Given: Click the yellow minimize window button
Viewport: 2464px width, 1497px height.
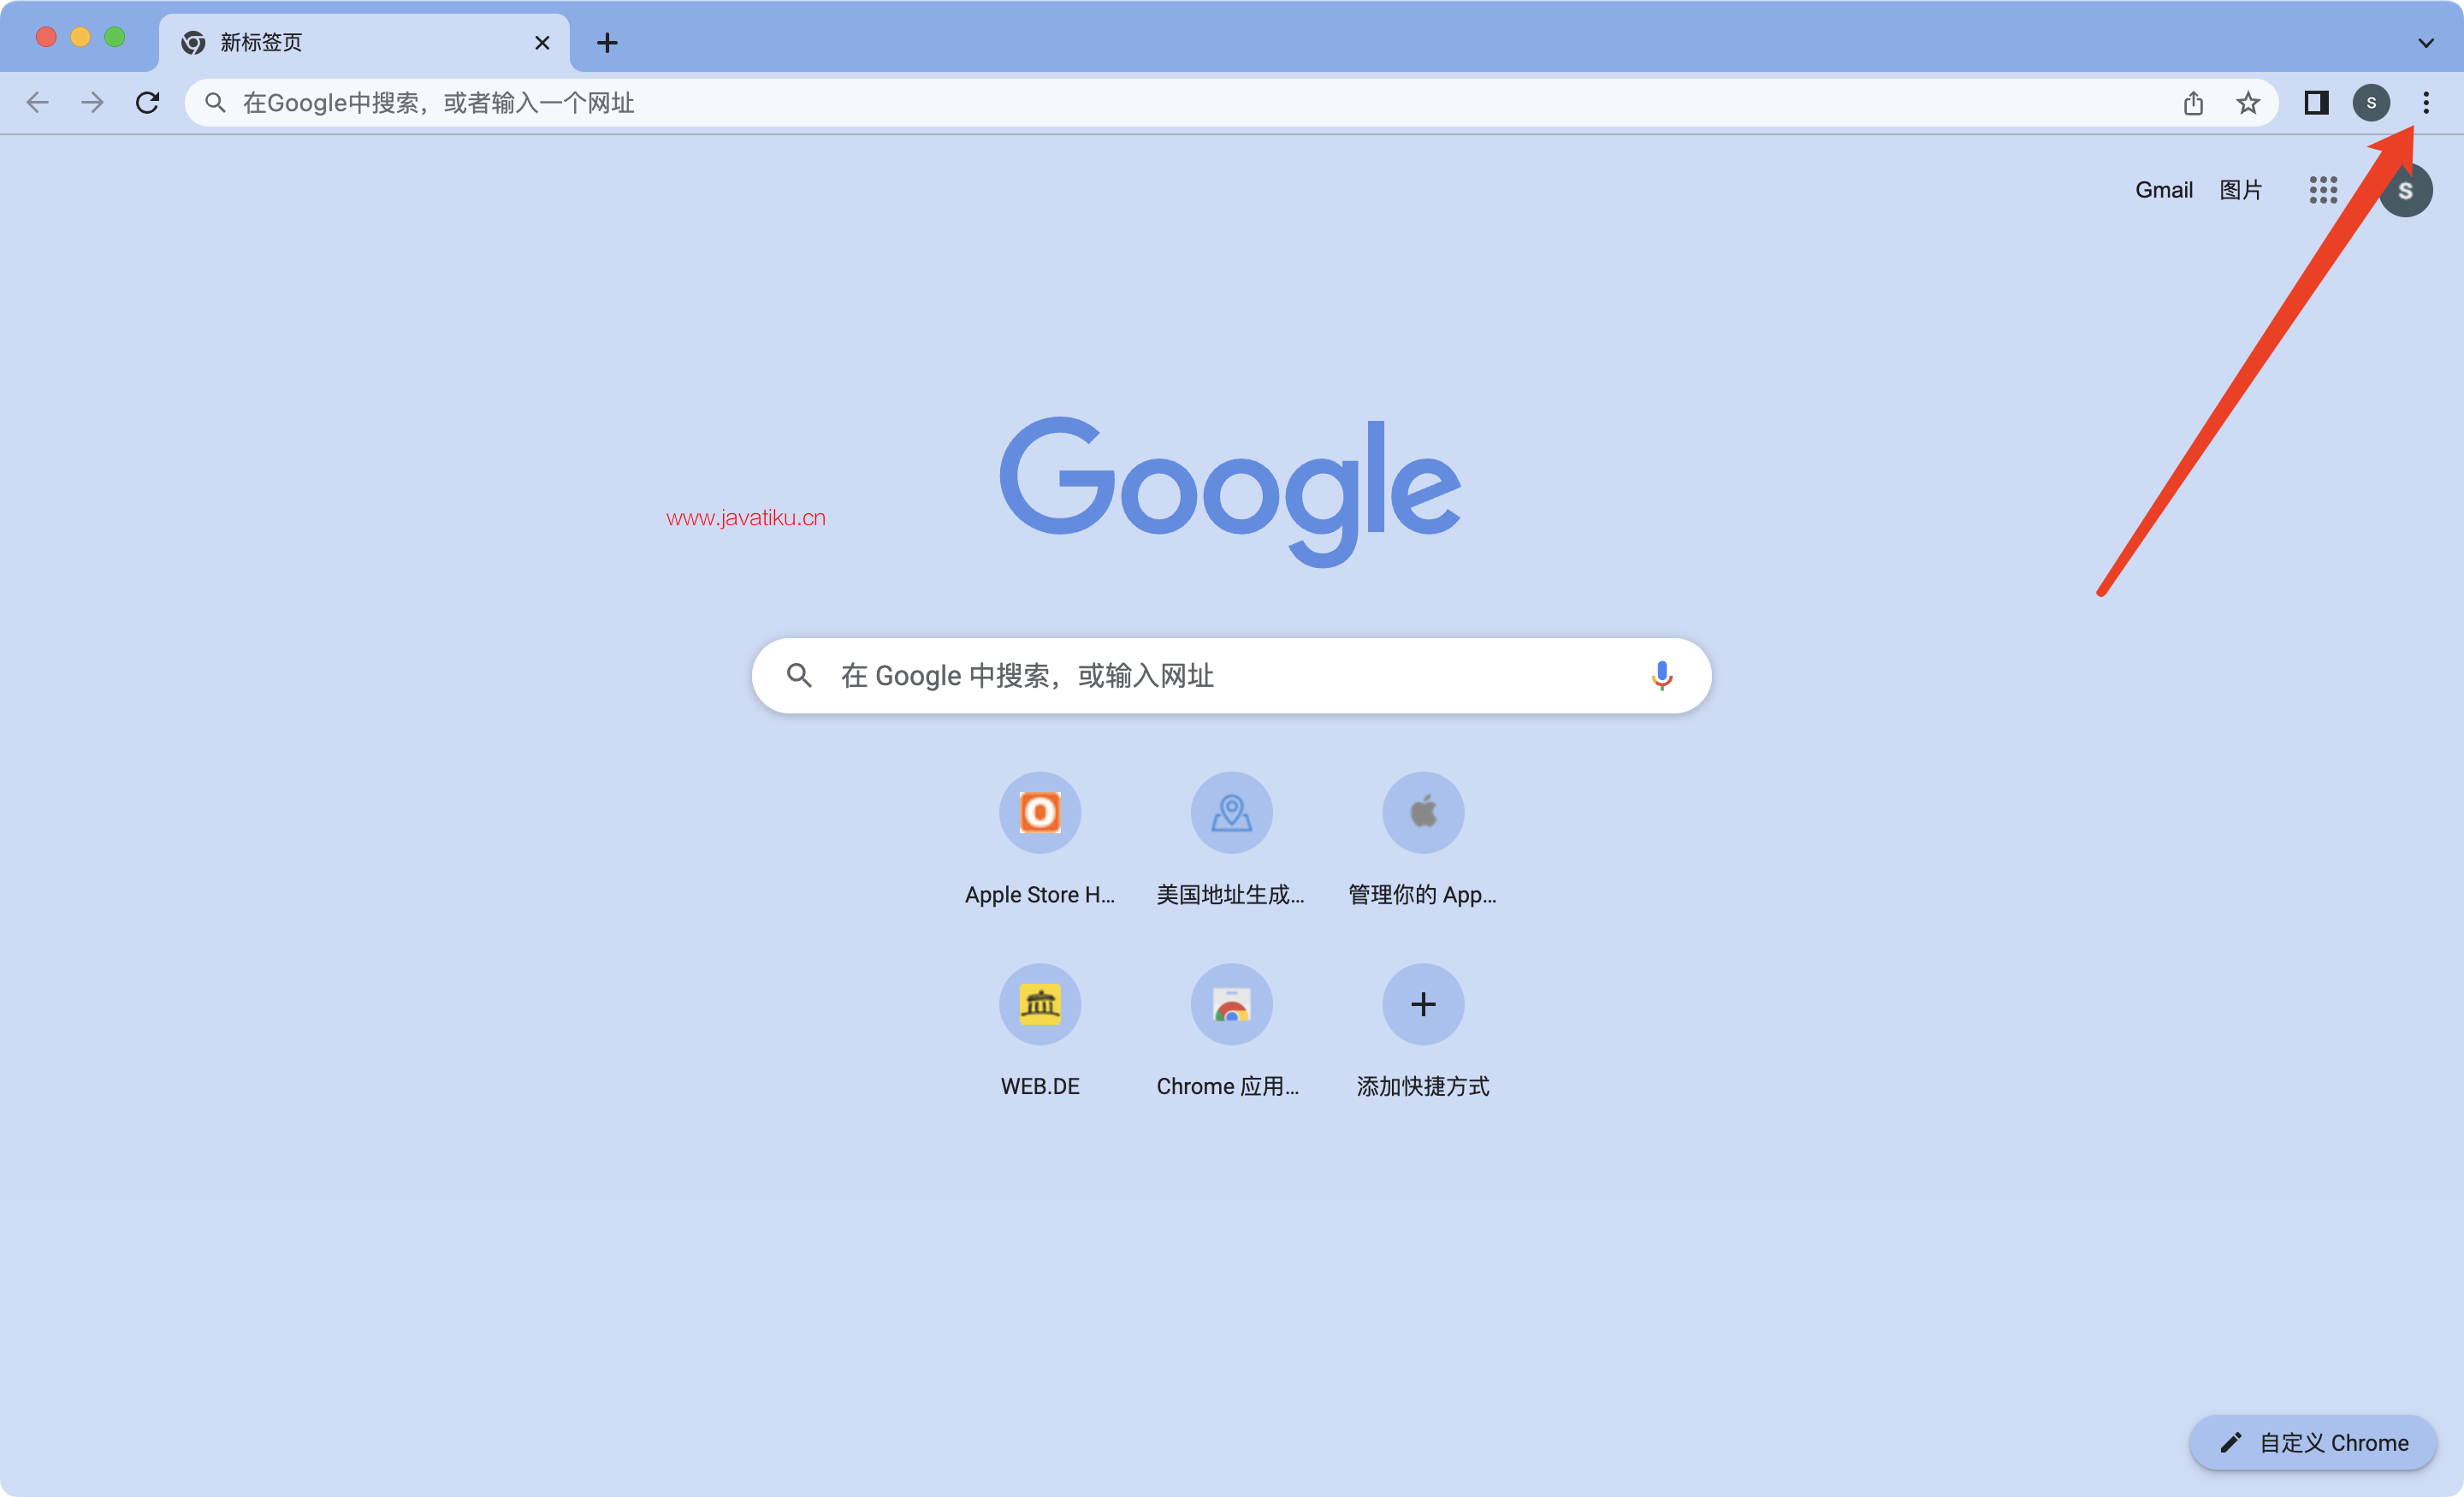Looking at the screenshot, I should pyautogui.click(x=80, y=37).
